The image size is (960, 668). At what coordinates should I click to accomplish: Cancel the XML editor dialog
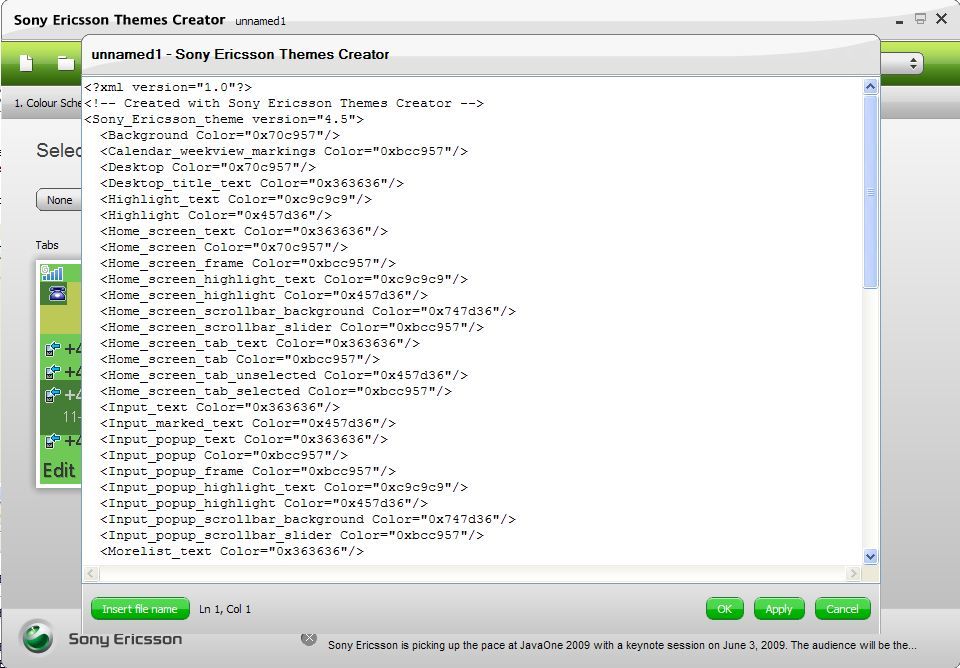[x=842, y=609]
